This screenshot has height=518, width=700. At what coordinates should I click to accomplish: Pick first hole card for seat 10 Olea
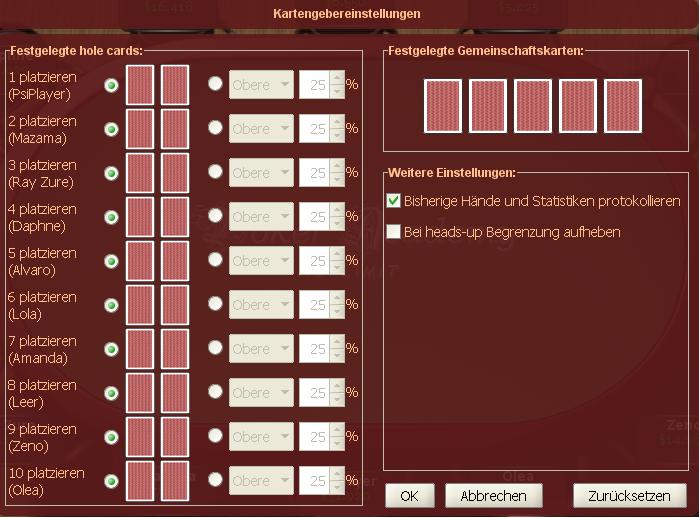[x=140, y=481]
